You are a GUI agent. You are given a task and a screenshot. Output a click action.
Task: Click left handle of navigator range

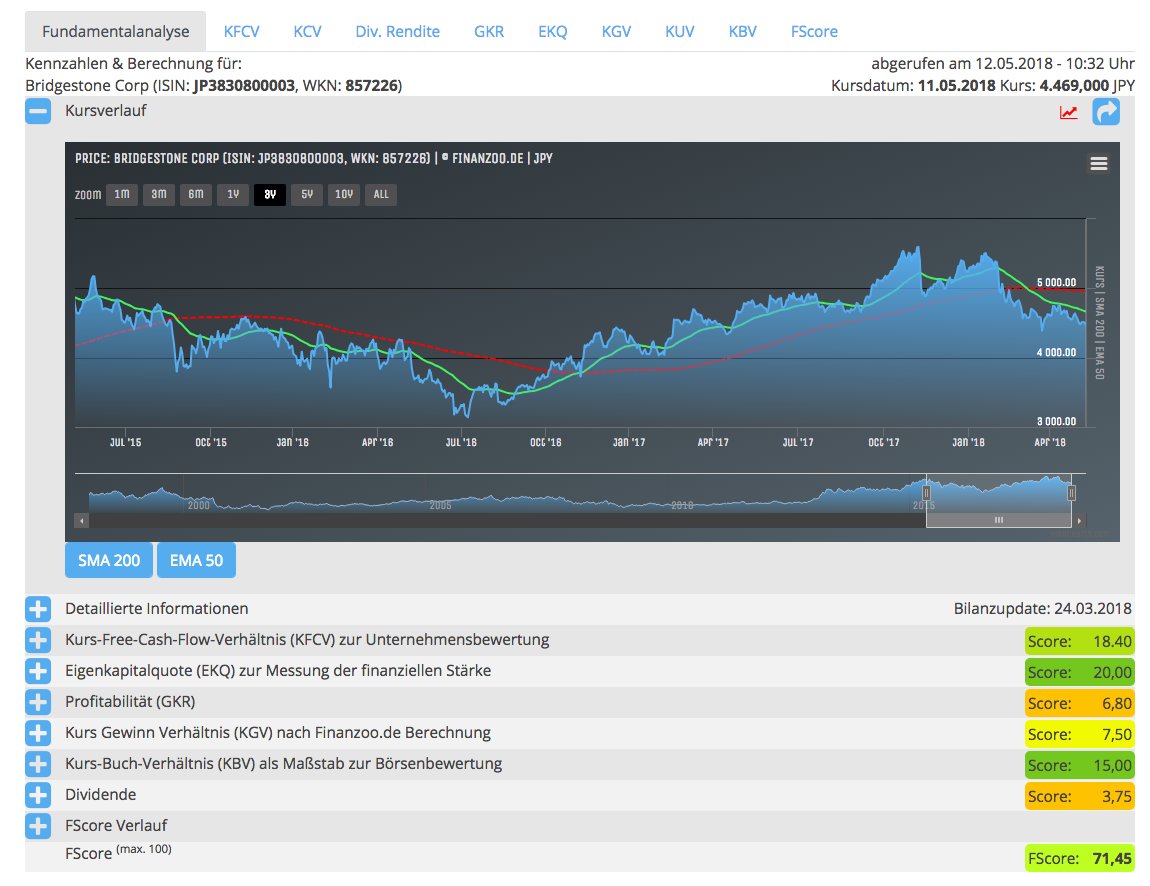click(x=926, y=493)
